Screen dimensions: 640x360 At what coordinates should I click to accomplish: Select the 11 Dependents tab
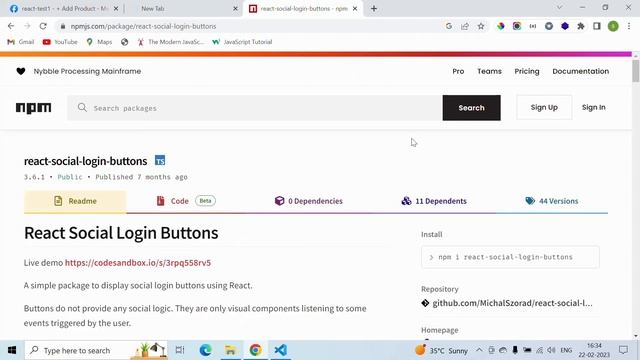tap(434, 201)
